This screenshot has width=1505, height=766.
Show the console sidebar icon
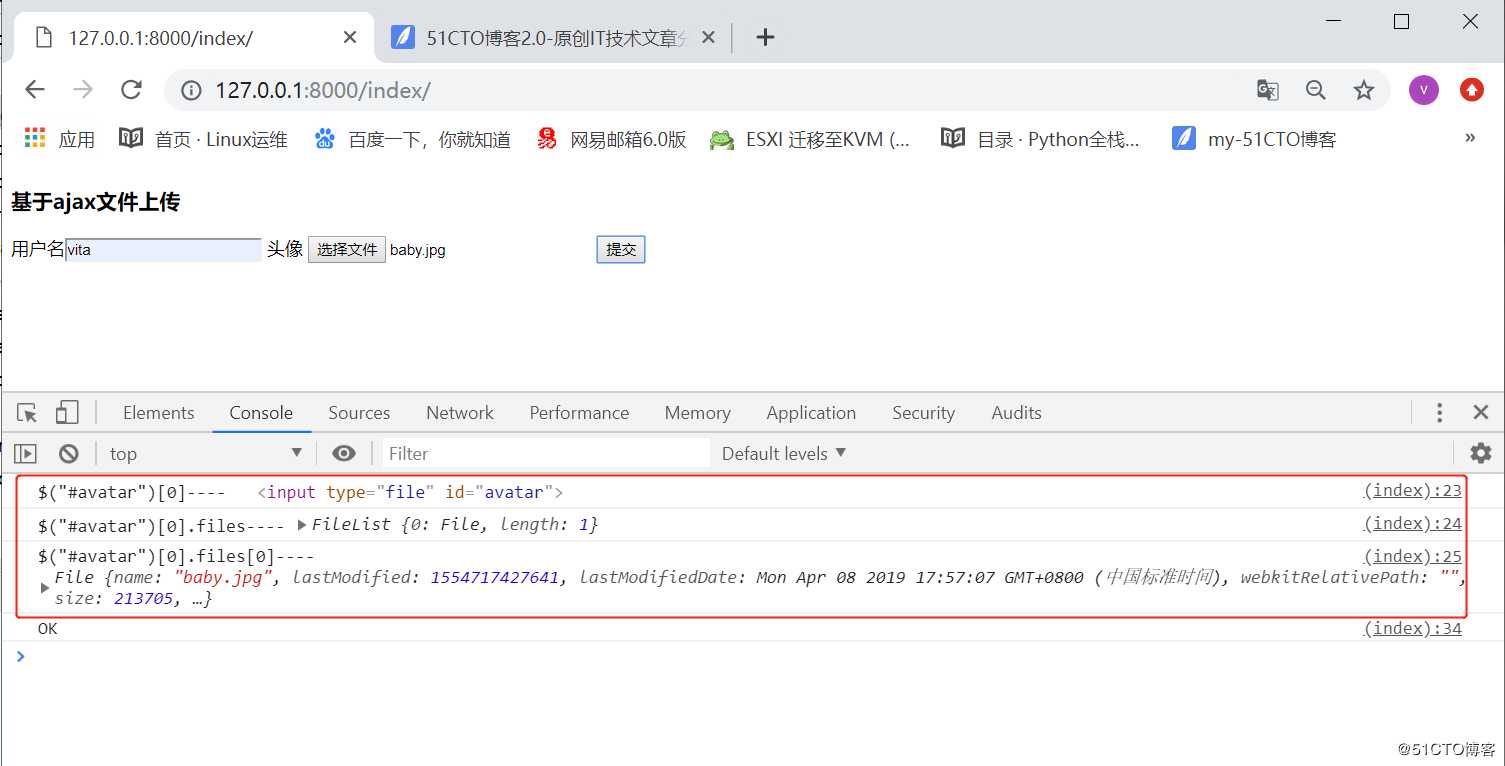(25, 454)
